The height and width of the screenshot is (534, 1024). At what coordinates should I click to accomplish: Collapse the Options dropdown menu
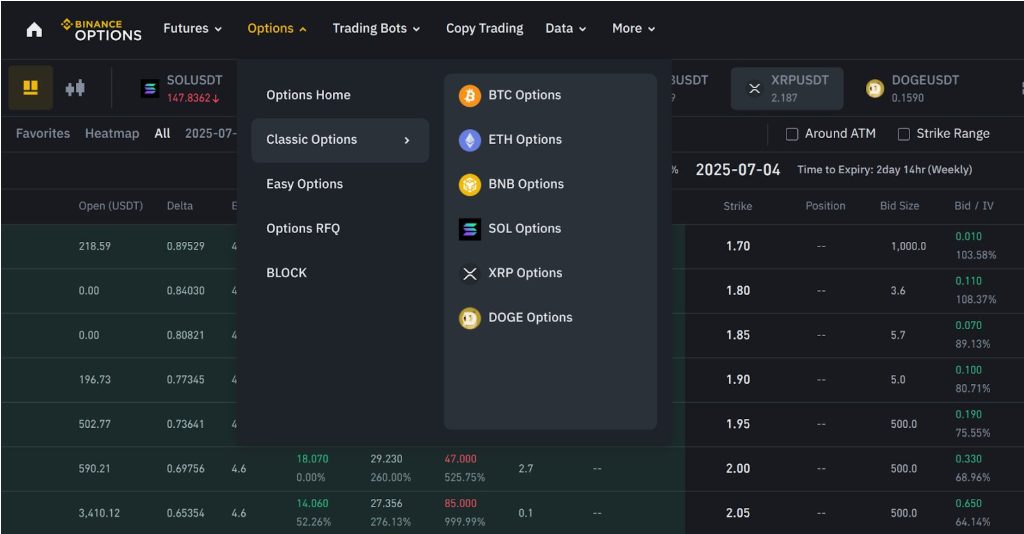[x=277, y=28]
